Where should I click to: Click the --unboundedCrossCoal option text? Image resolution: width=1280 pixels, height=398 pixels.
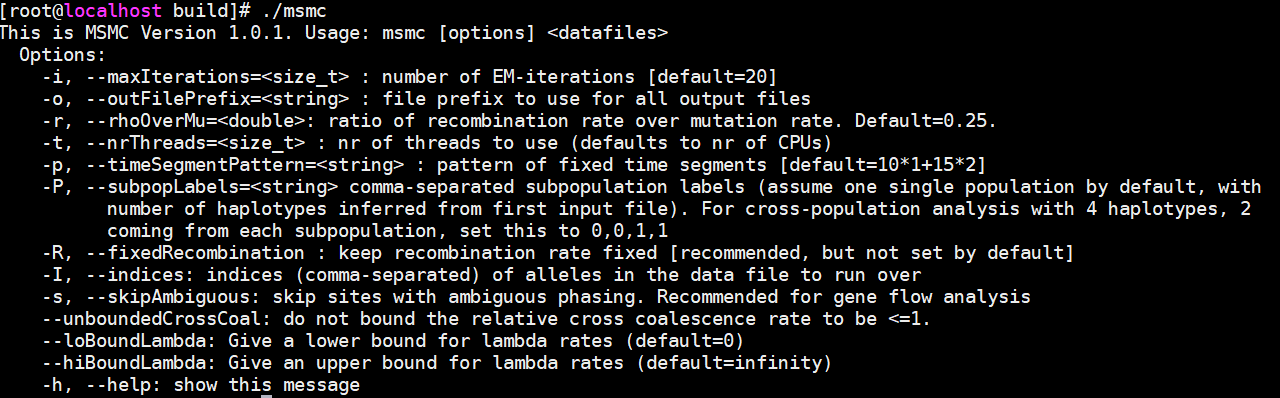[155, 318]
